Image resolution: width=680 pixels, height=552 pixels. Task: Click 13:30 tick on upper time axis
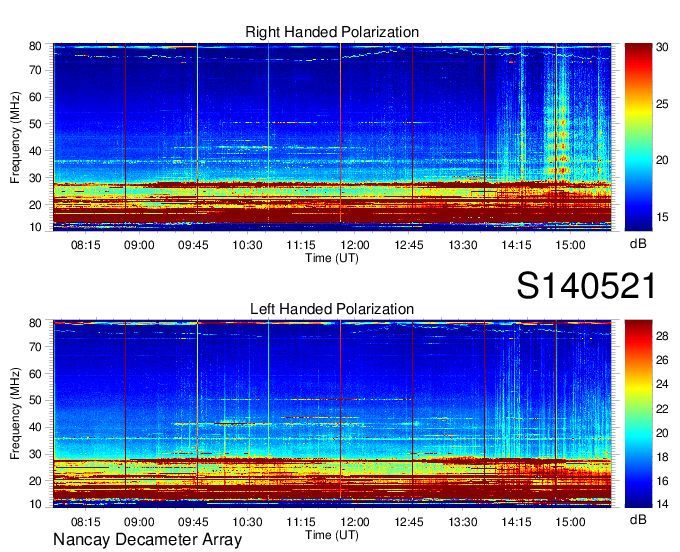click(x=463, y=245)
